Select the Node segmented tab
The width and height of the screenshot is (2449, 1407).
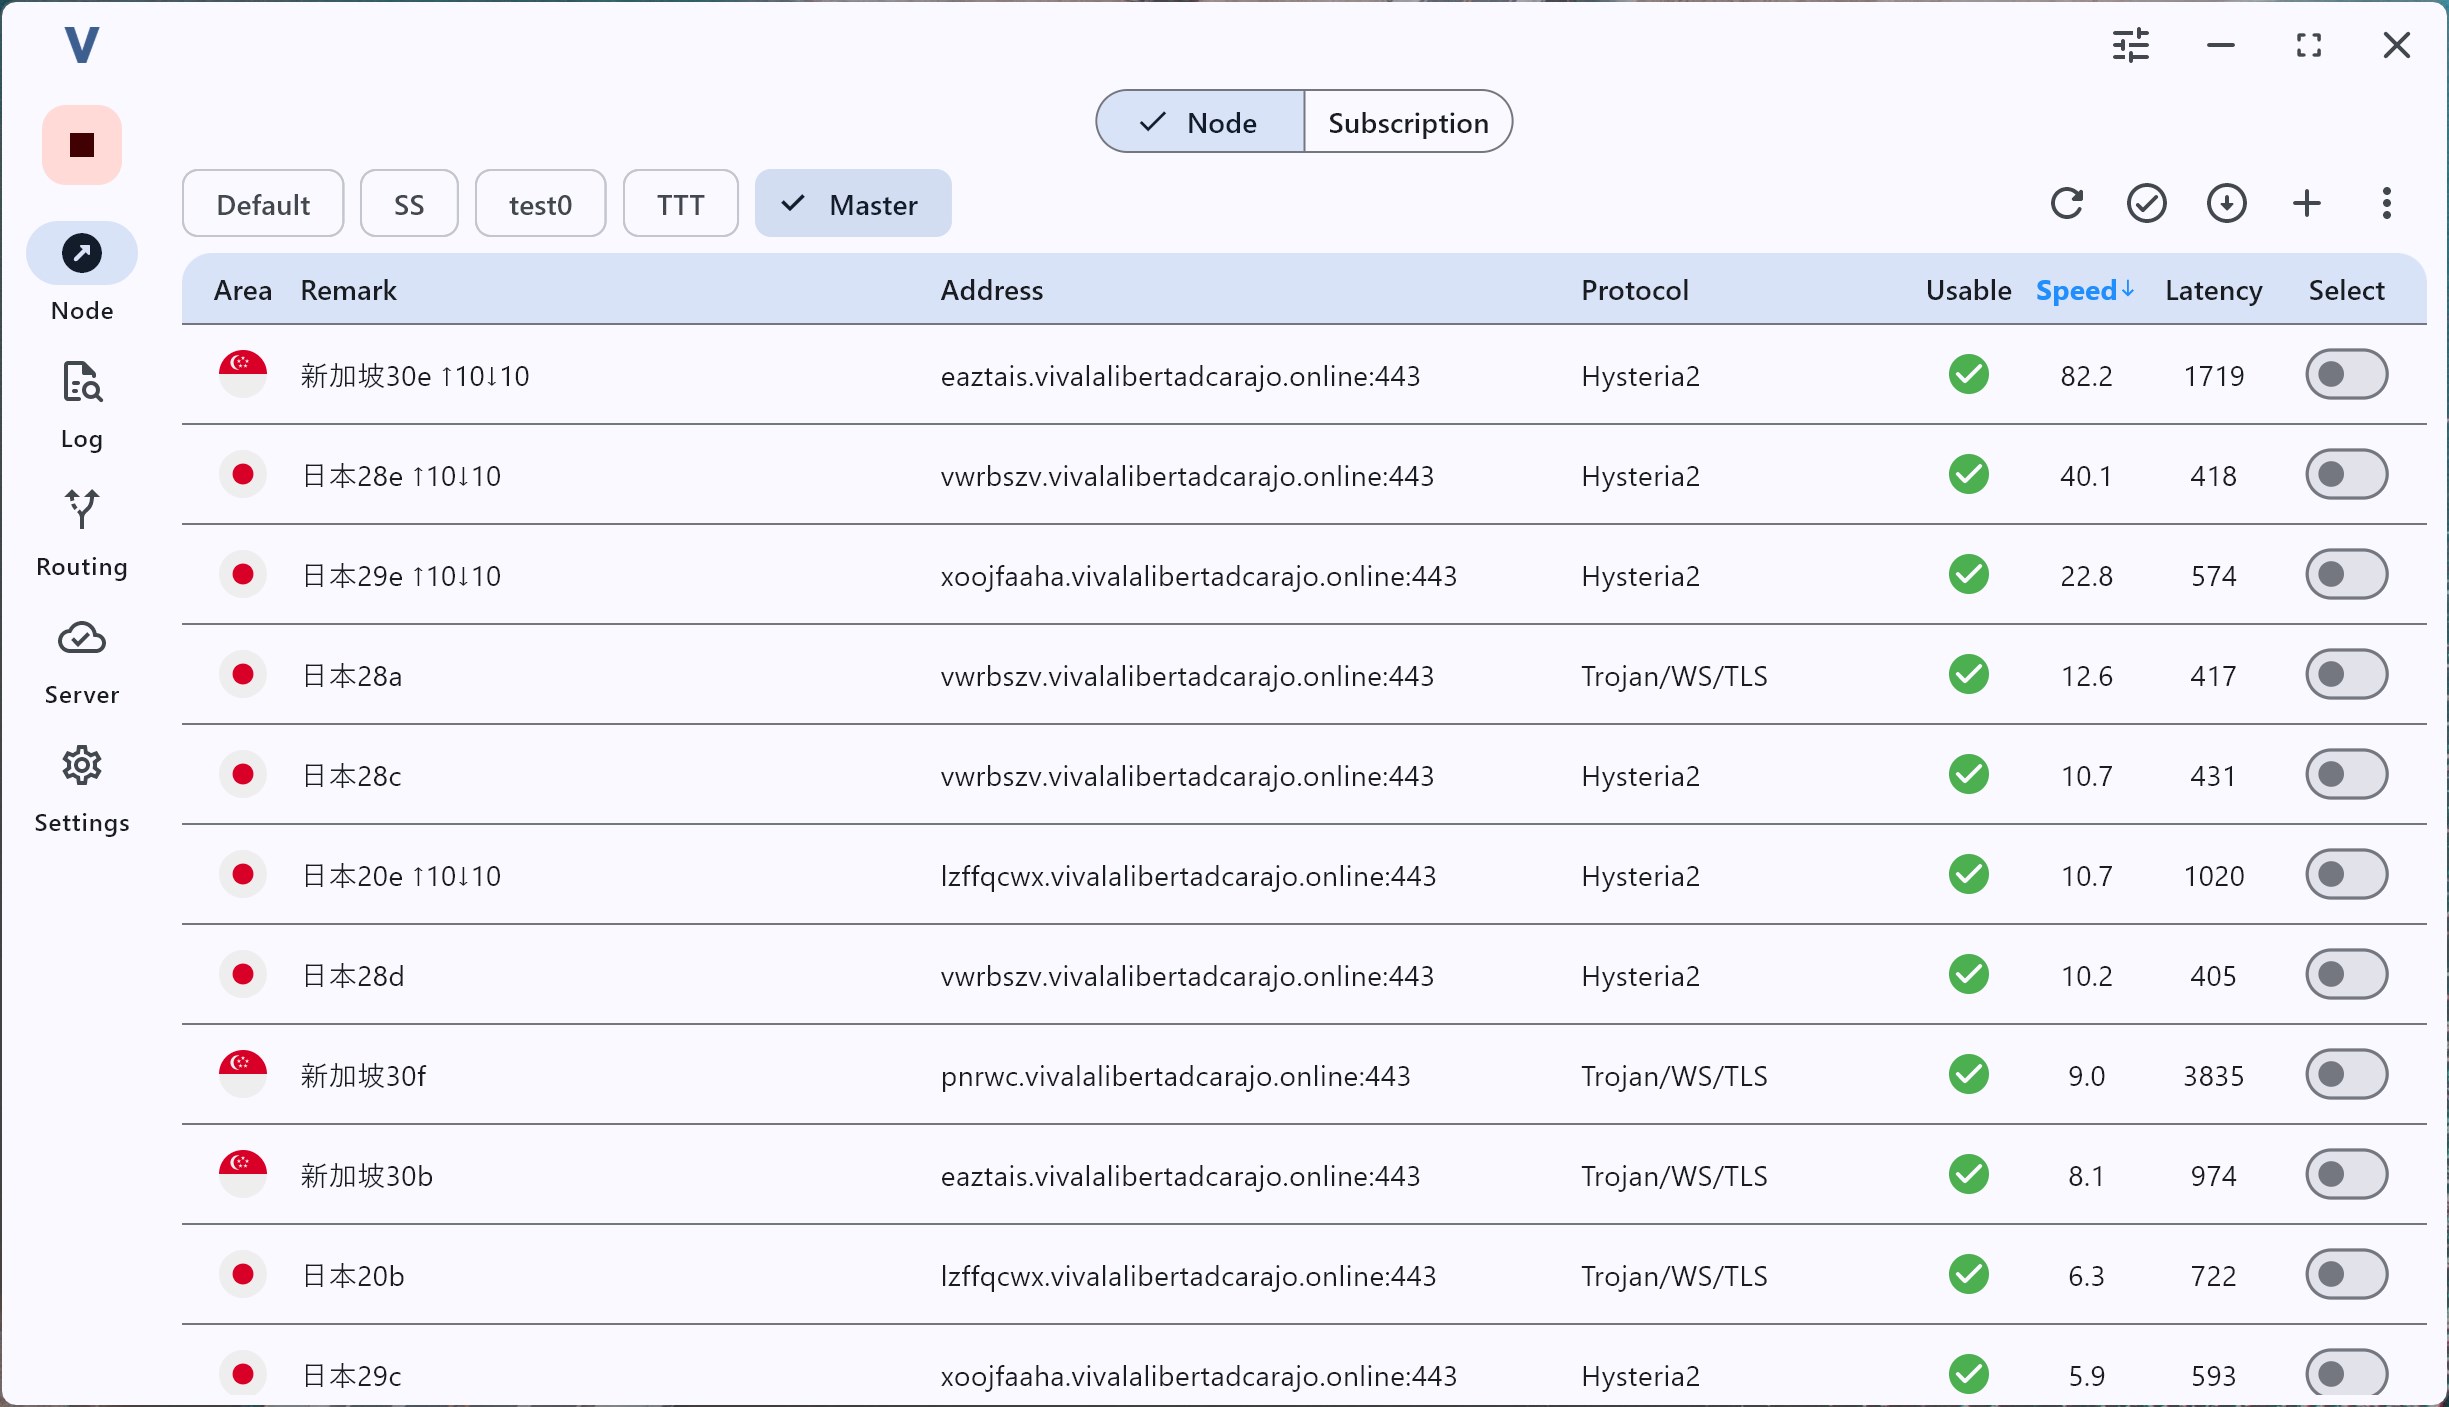coord(1200,122)
